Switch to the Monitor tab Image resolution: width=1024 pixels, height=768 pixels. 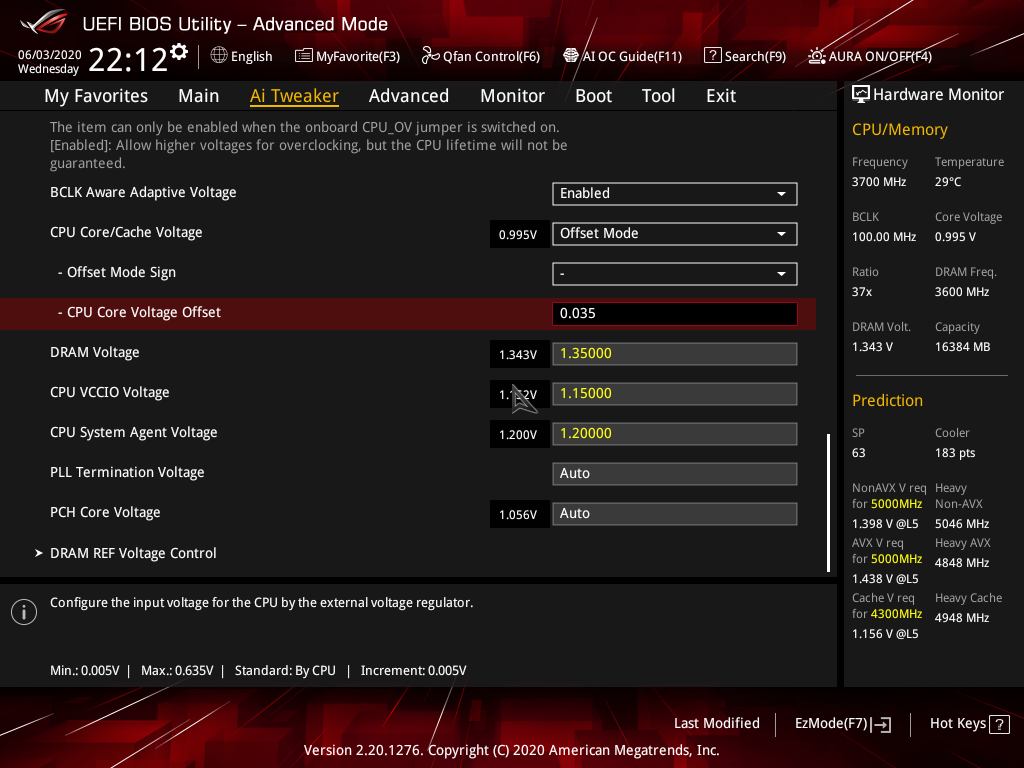[512, 95]
